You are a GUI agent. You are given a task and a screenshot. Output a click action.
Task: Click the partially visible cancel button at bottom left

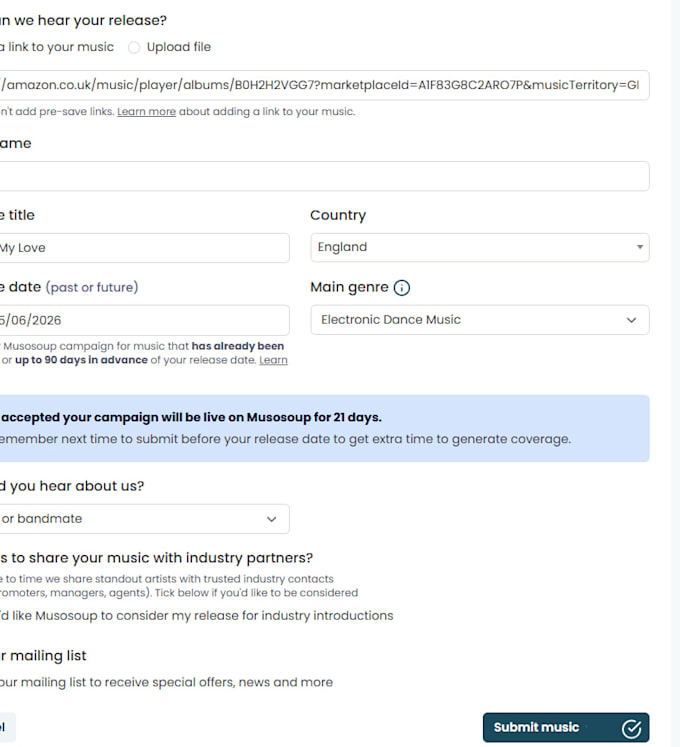[7, 727]
